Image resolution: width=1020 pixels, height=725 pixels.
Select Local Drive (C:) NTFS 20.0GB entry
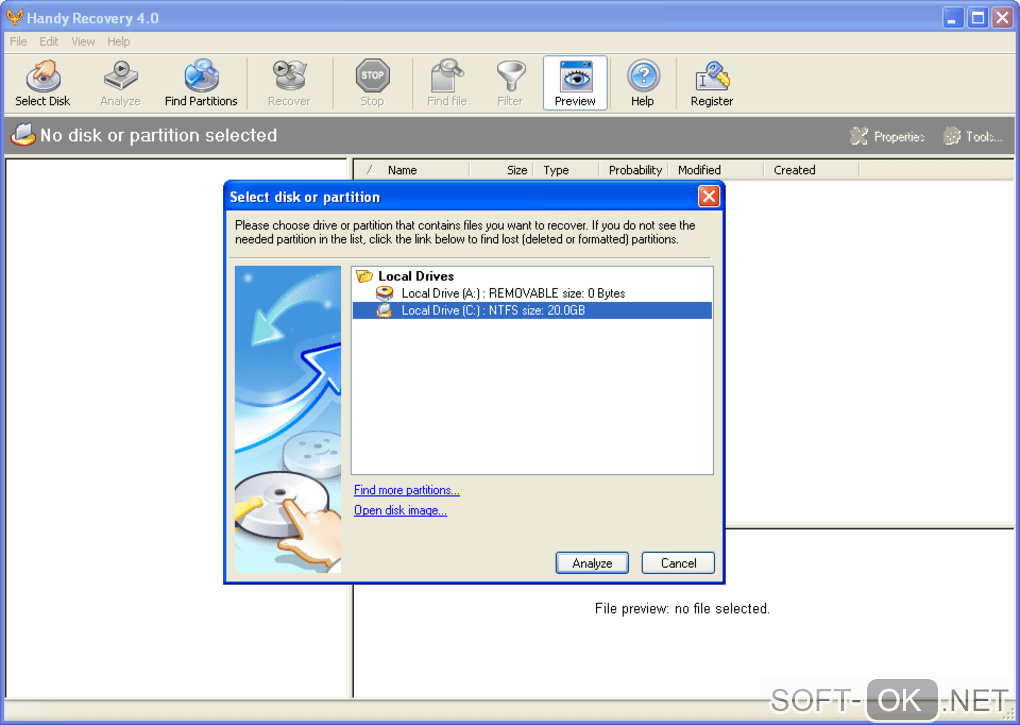pos(532,310)
